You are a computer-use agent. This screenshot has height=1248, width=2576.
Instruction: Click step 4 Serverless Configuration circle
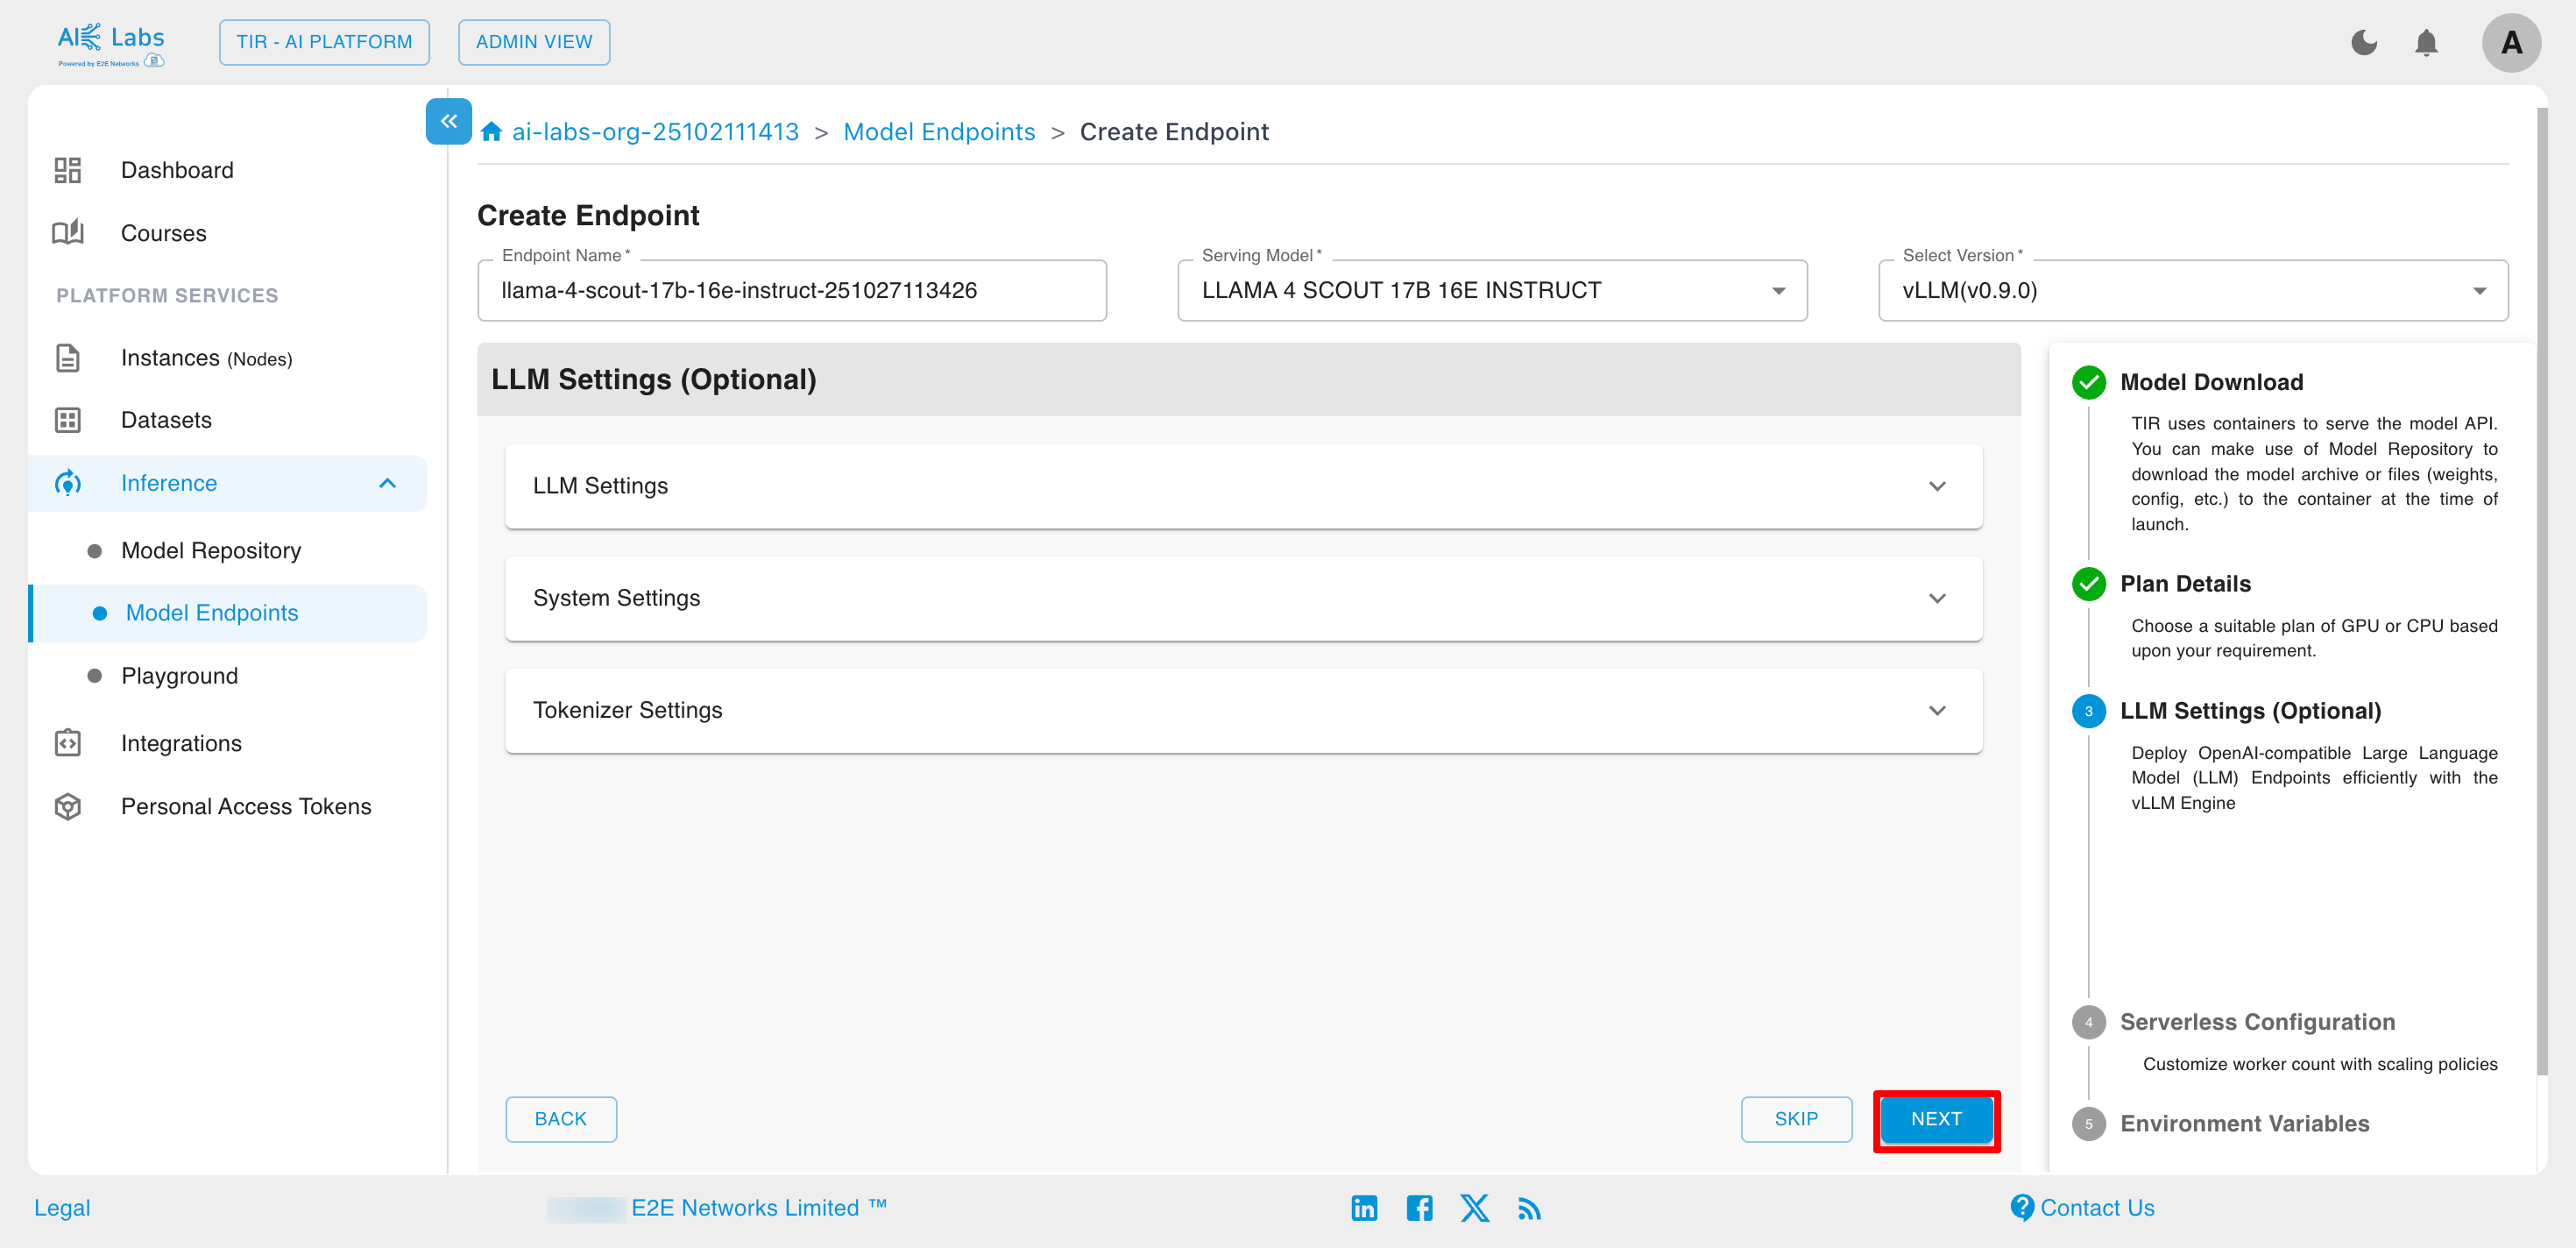click(2088, 1022)
